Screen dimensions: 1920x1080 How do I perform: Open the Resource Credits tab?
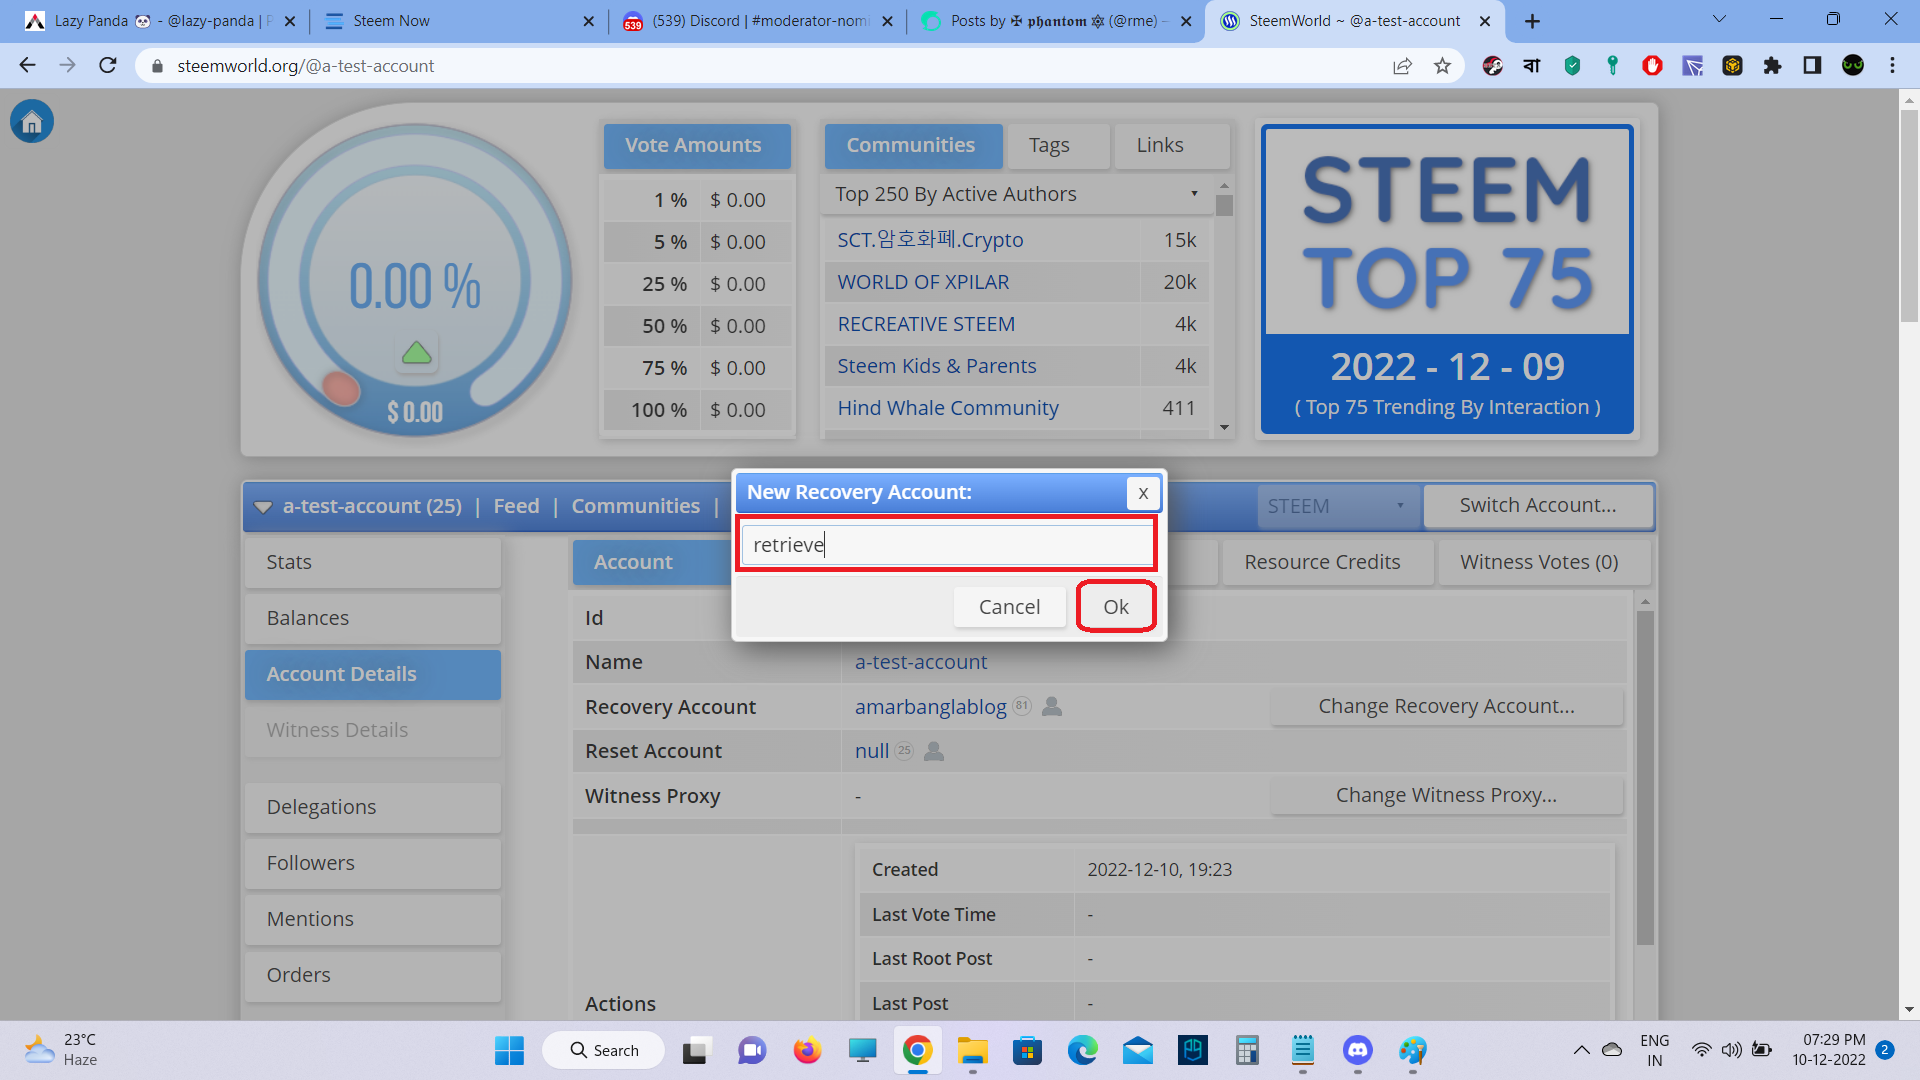pyautogui.click(x=1322, y=562)
